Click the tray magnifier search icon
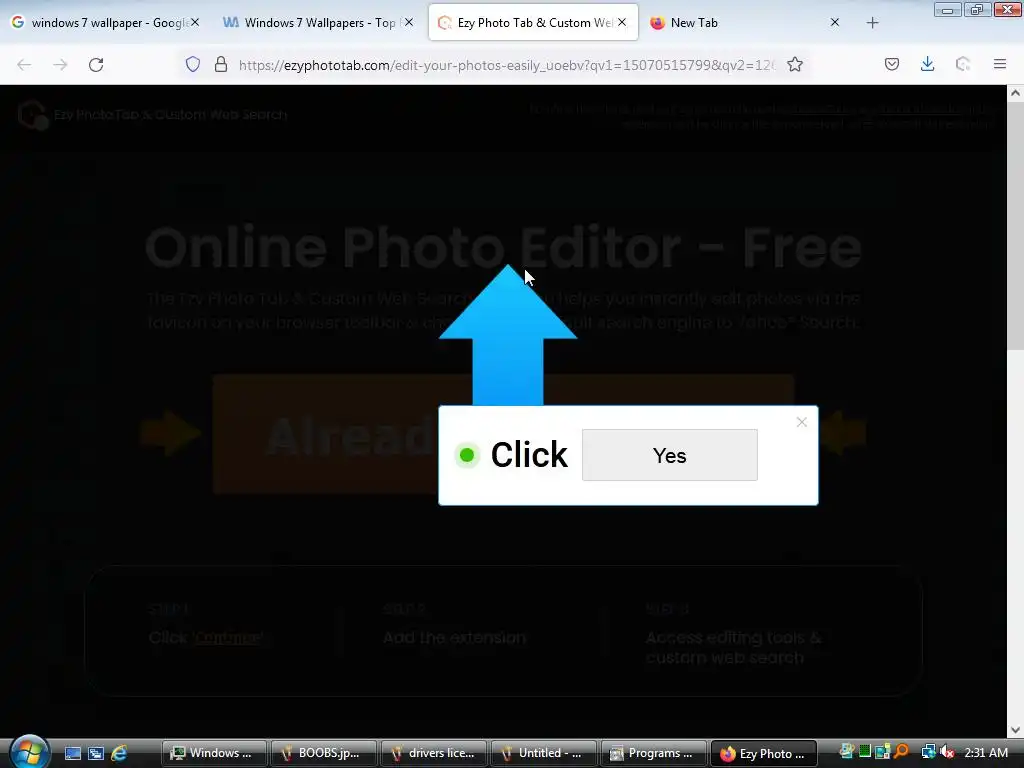Viewport: 1024px width, 768px height. [x=902, y=752]
